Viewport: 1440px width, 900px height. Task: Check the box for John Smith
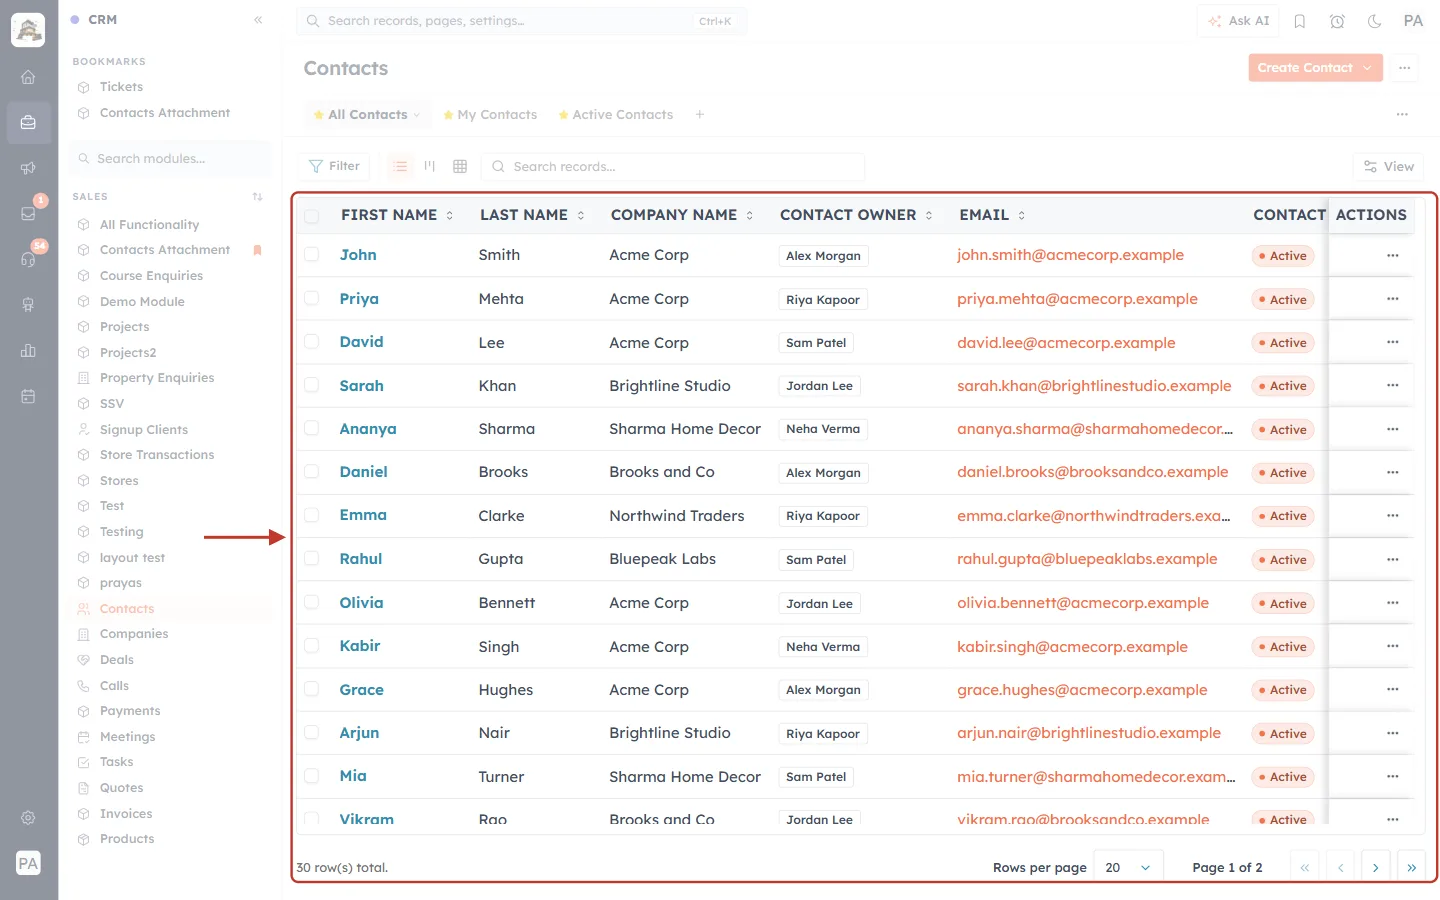312,255
